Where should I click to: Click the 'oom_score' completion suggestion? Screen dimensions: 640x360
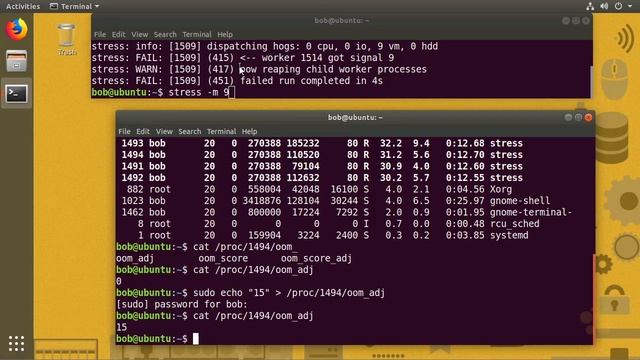tap(223, 258)
